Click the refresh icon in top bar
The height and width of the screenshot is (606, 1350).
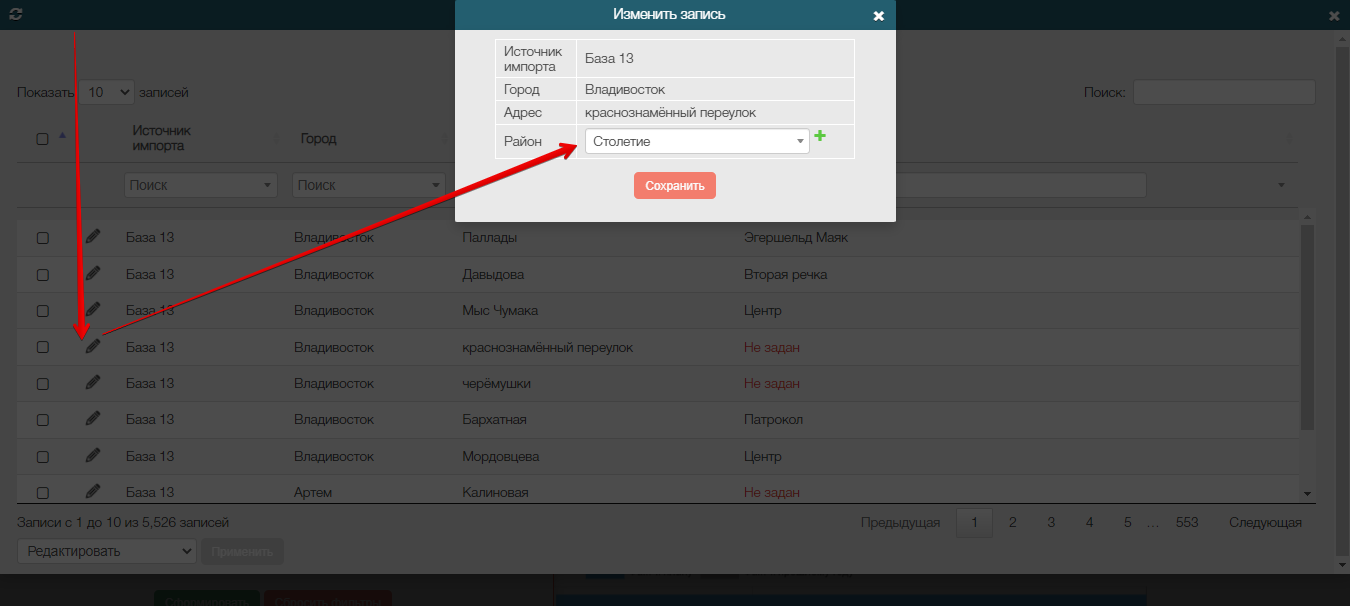tap(16, 15)
